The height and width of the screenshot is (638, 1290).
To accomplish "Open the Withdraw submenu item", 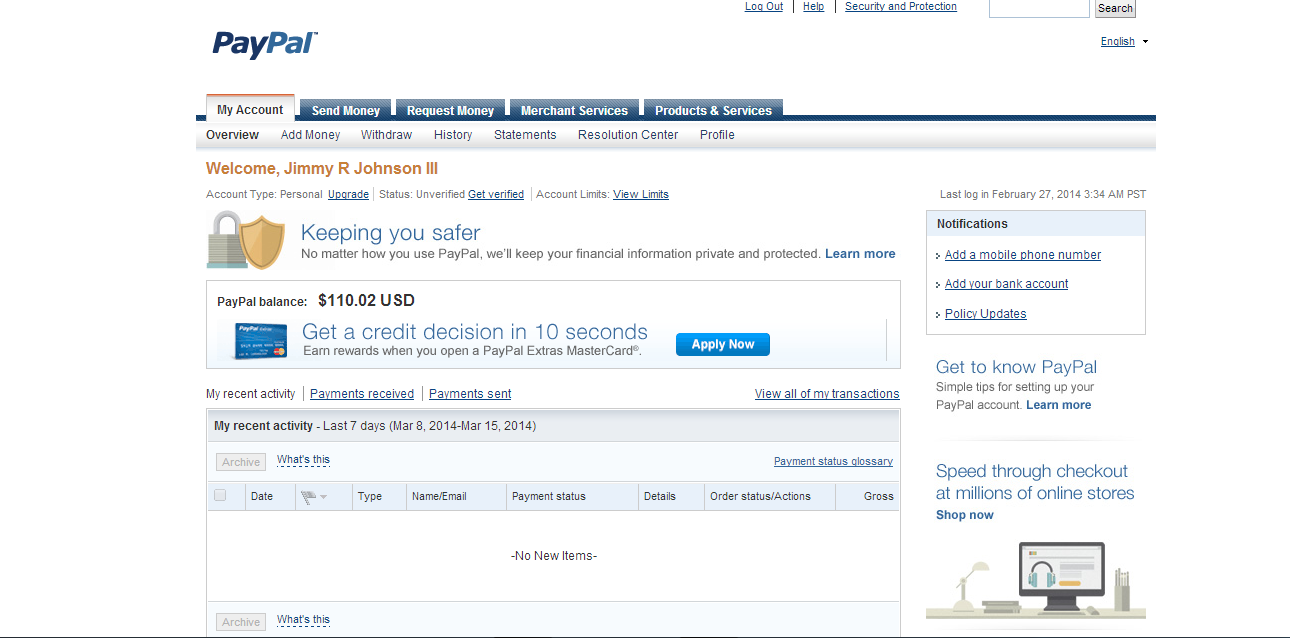I will click(386, 135).
